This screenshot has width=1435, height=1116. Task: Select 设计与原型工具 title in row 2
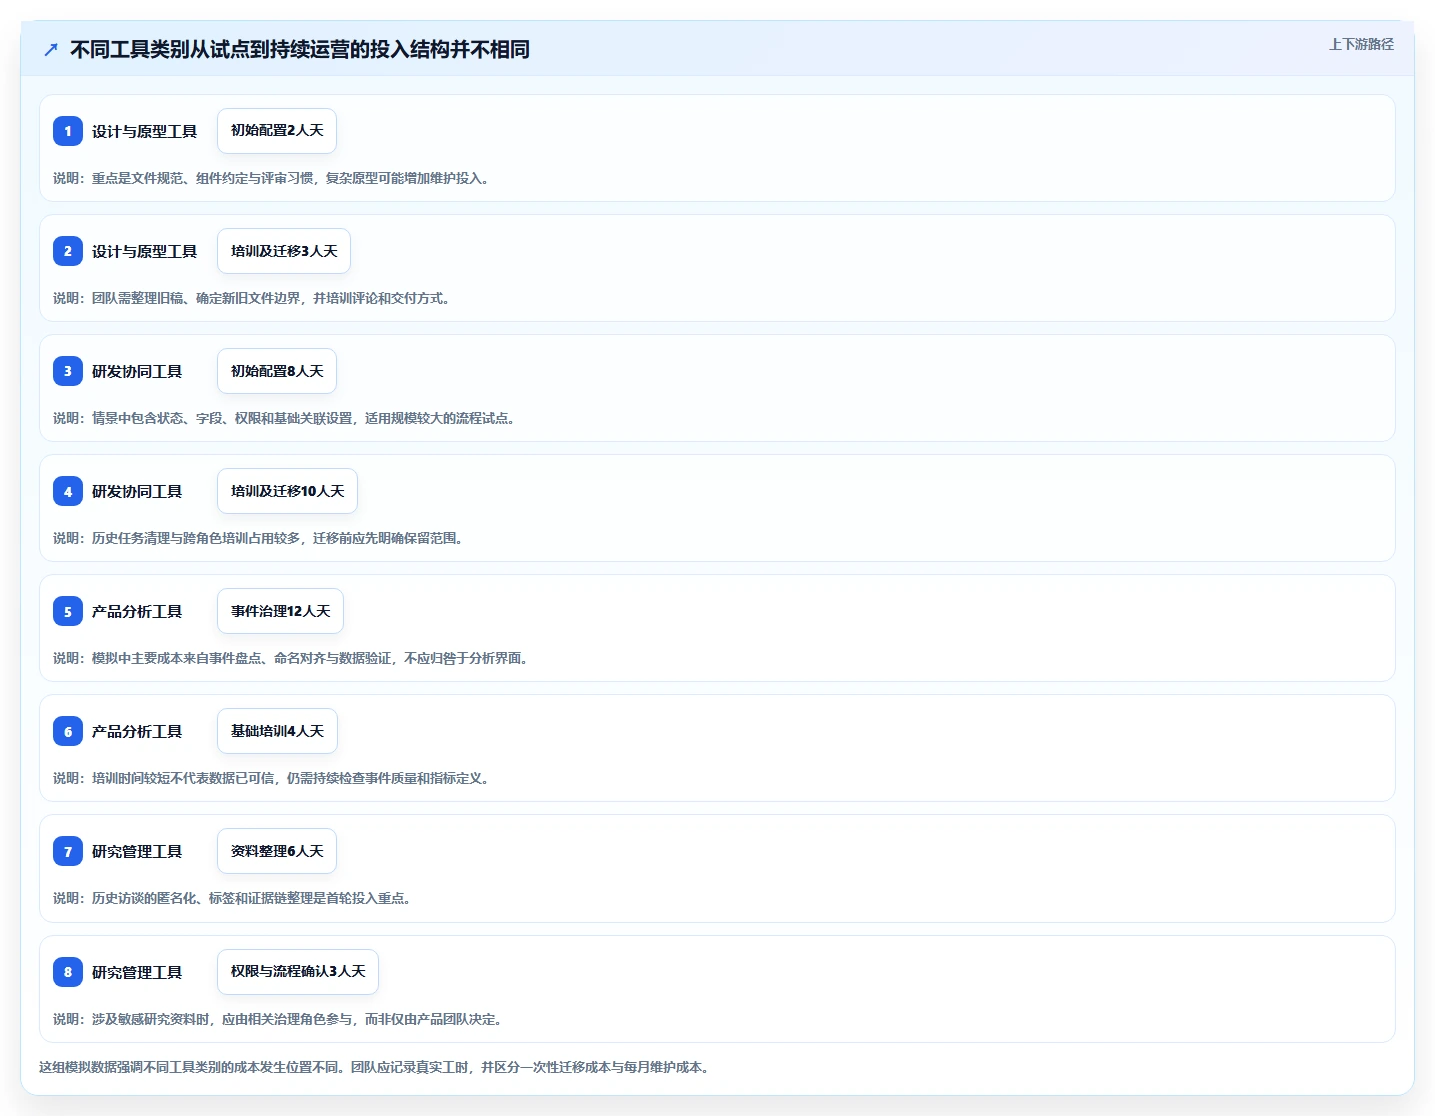point(144,251)
